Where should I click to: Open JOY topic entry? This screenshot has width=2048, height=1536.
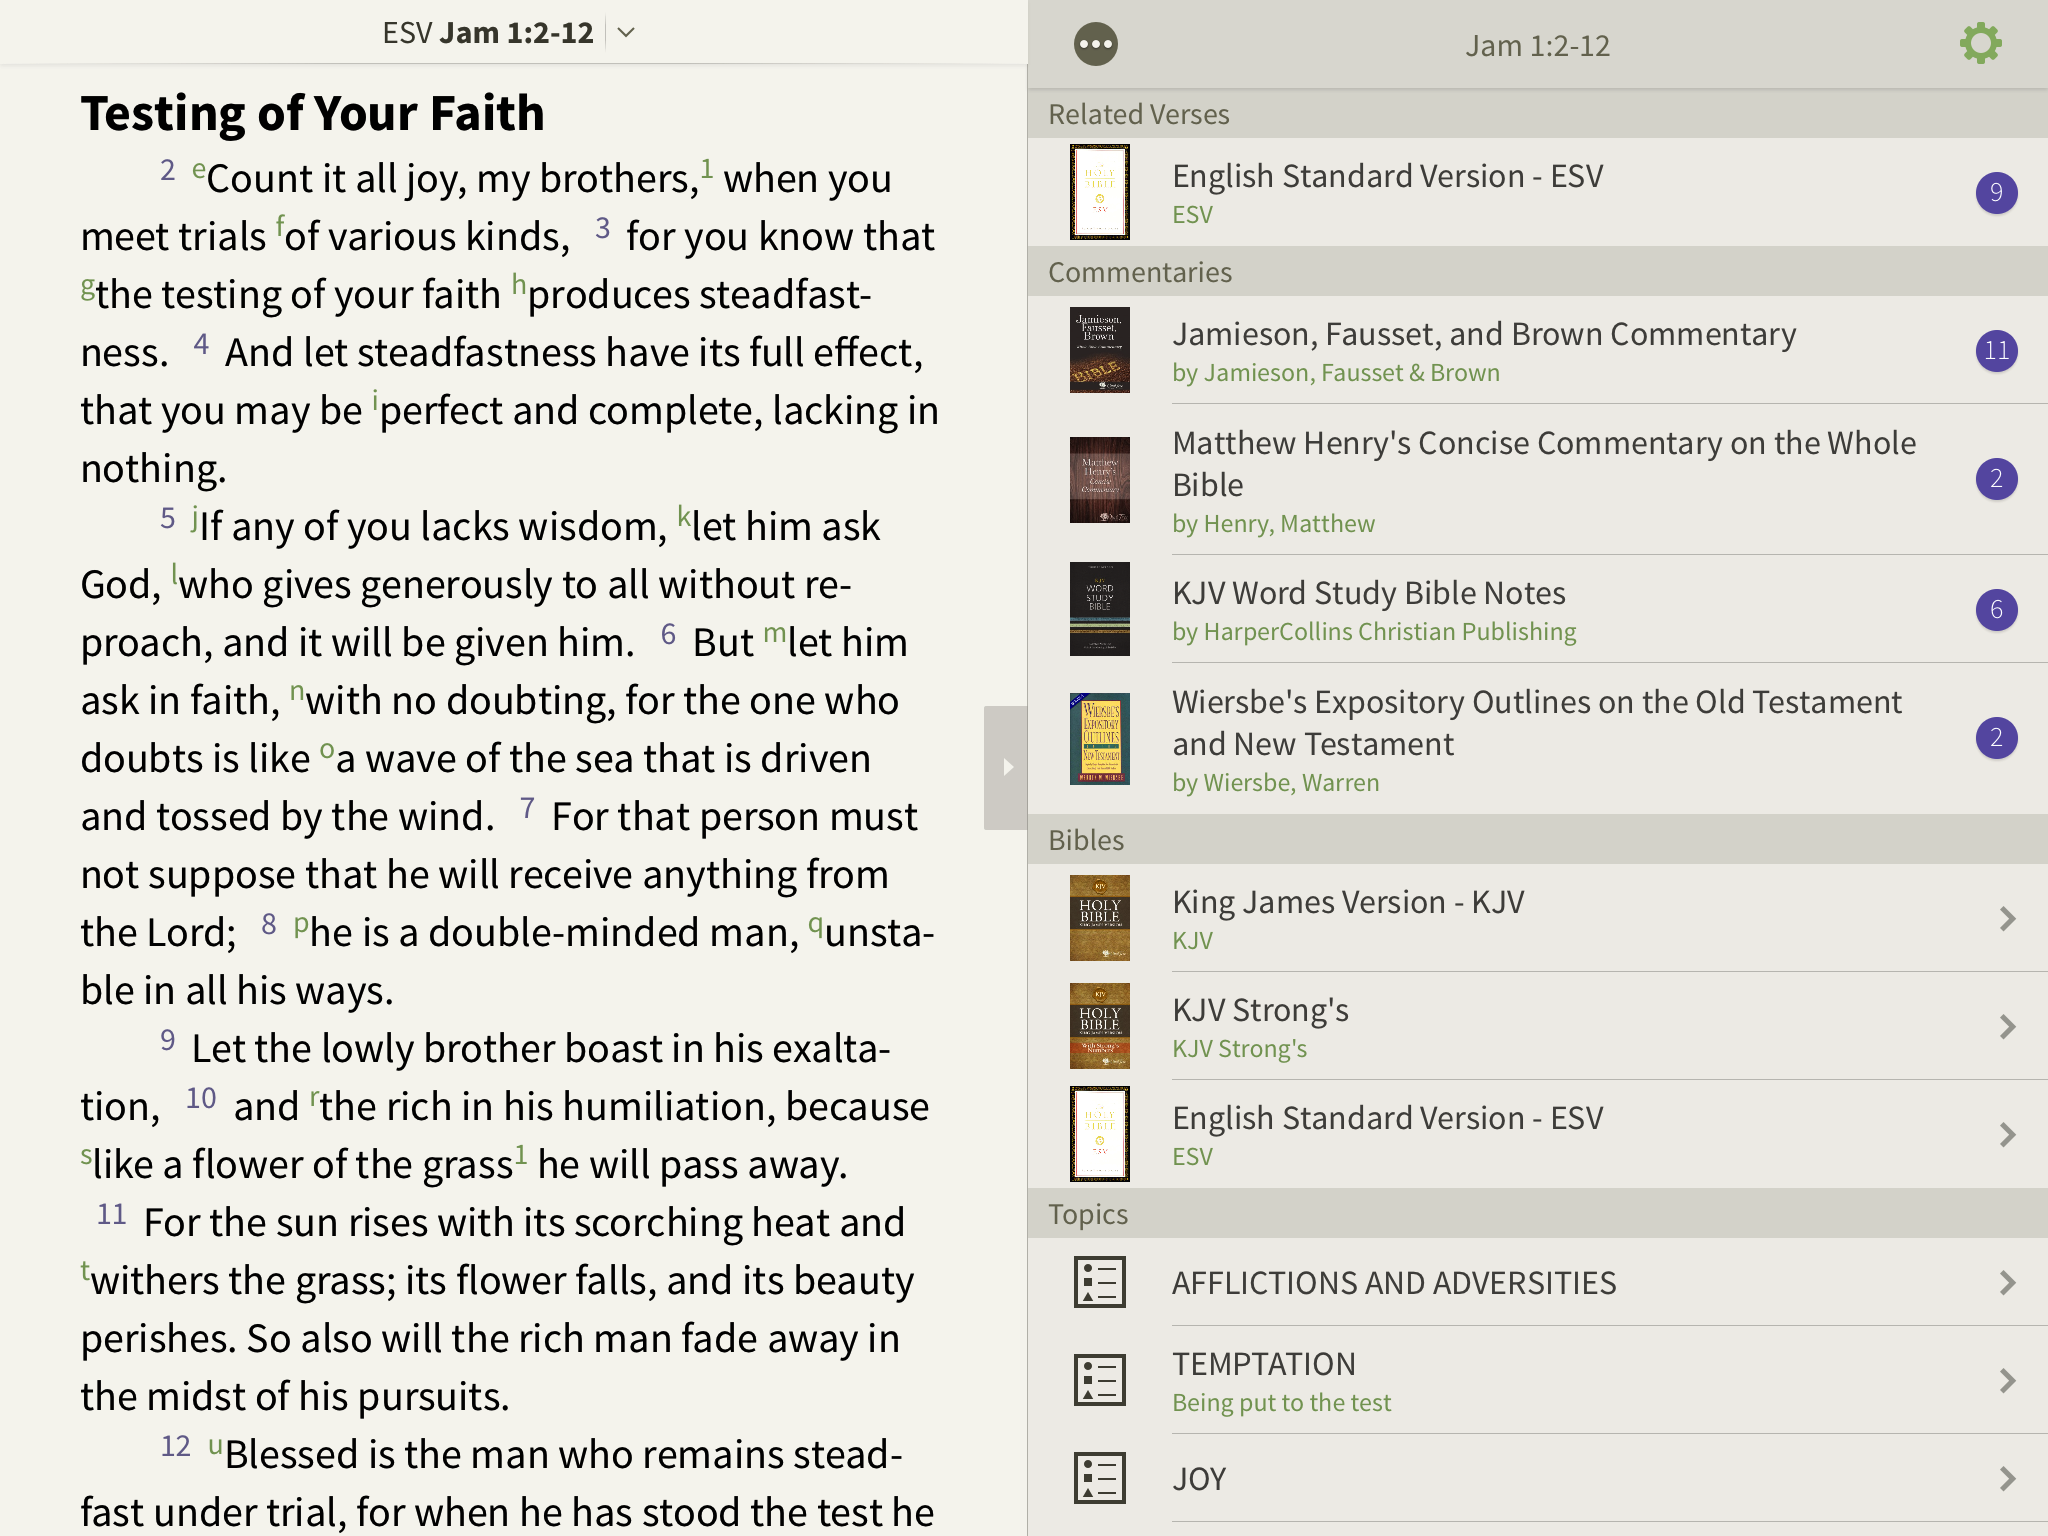click(1538, 1478)
